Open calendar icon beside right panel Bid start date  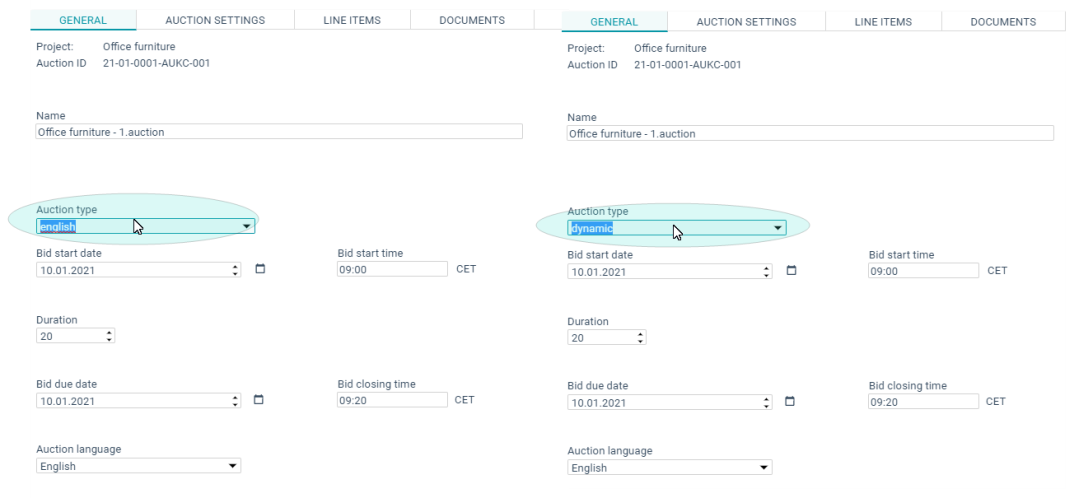tap(791, 271)
